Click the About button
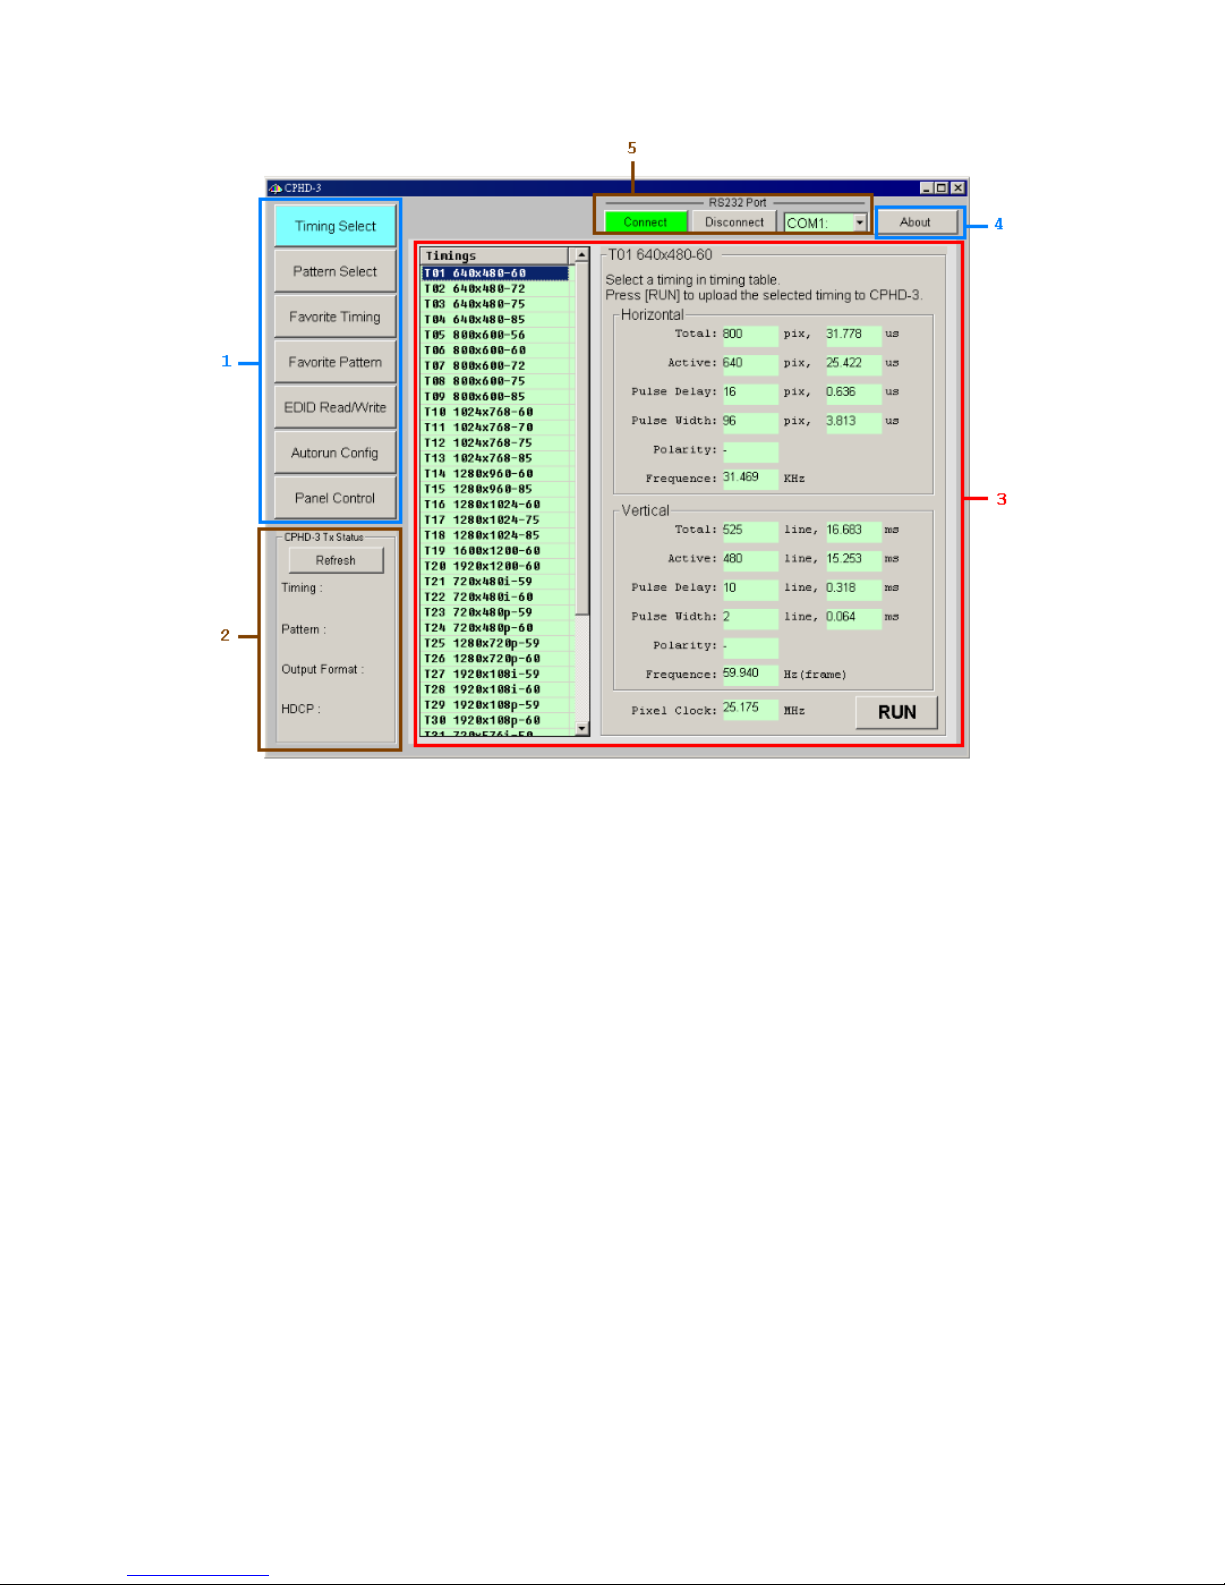This screenshot has width=1225, height=1585. tap(915, 222)
